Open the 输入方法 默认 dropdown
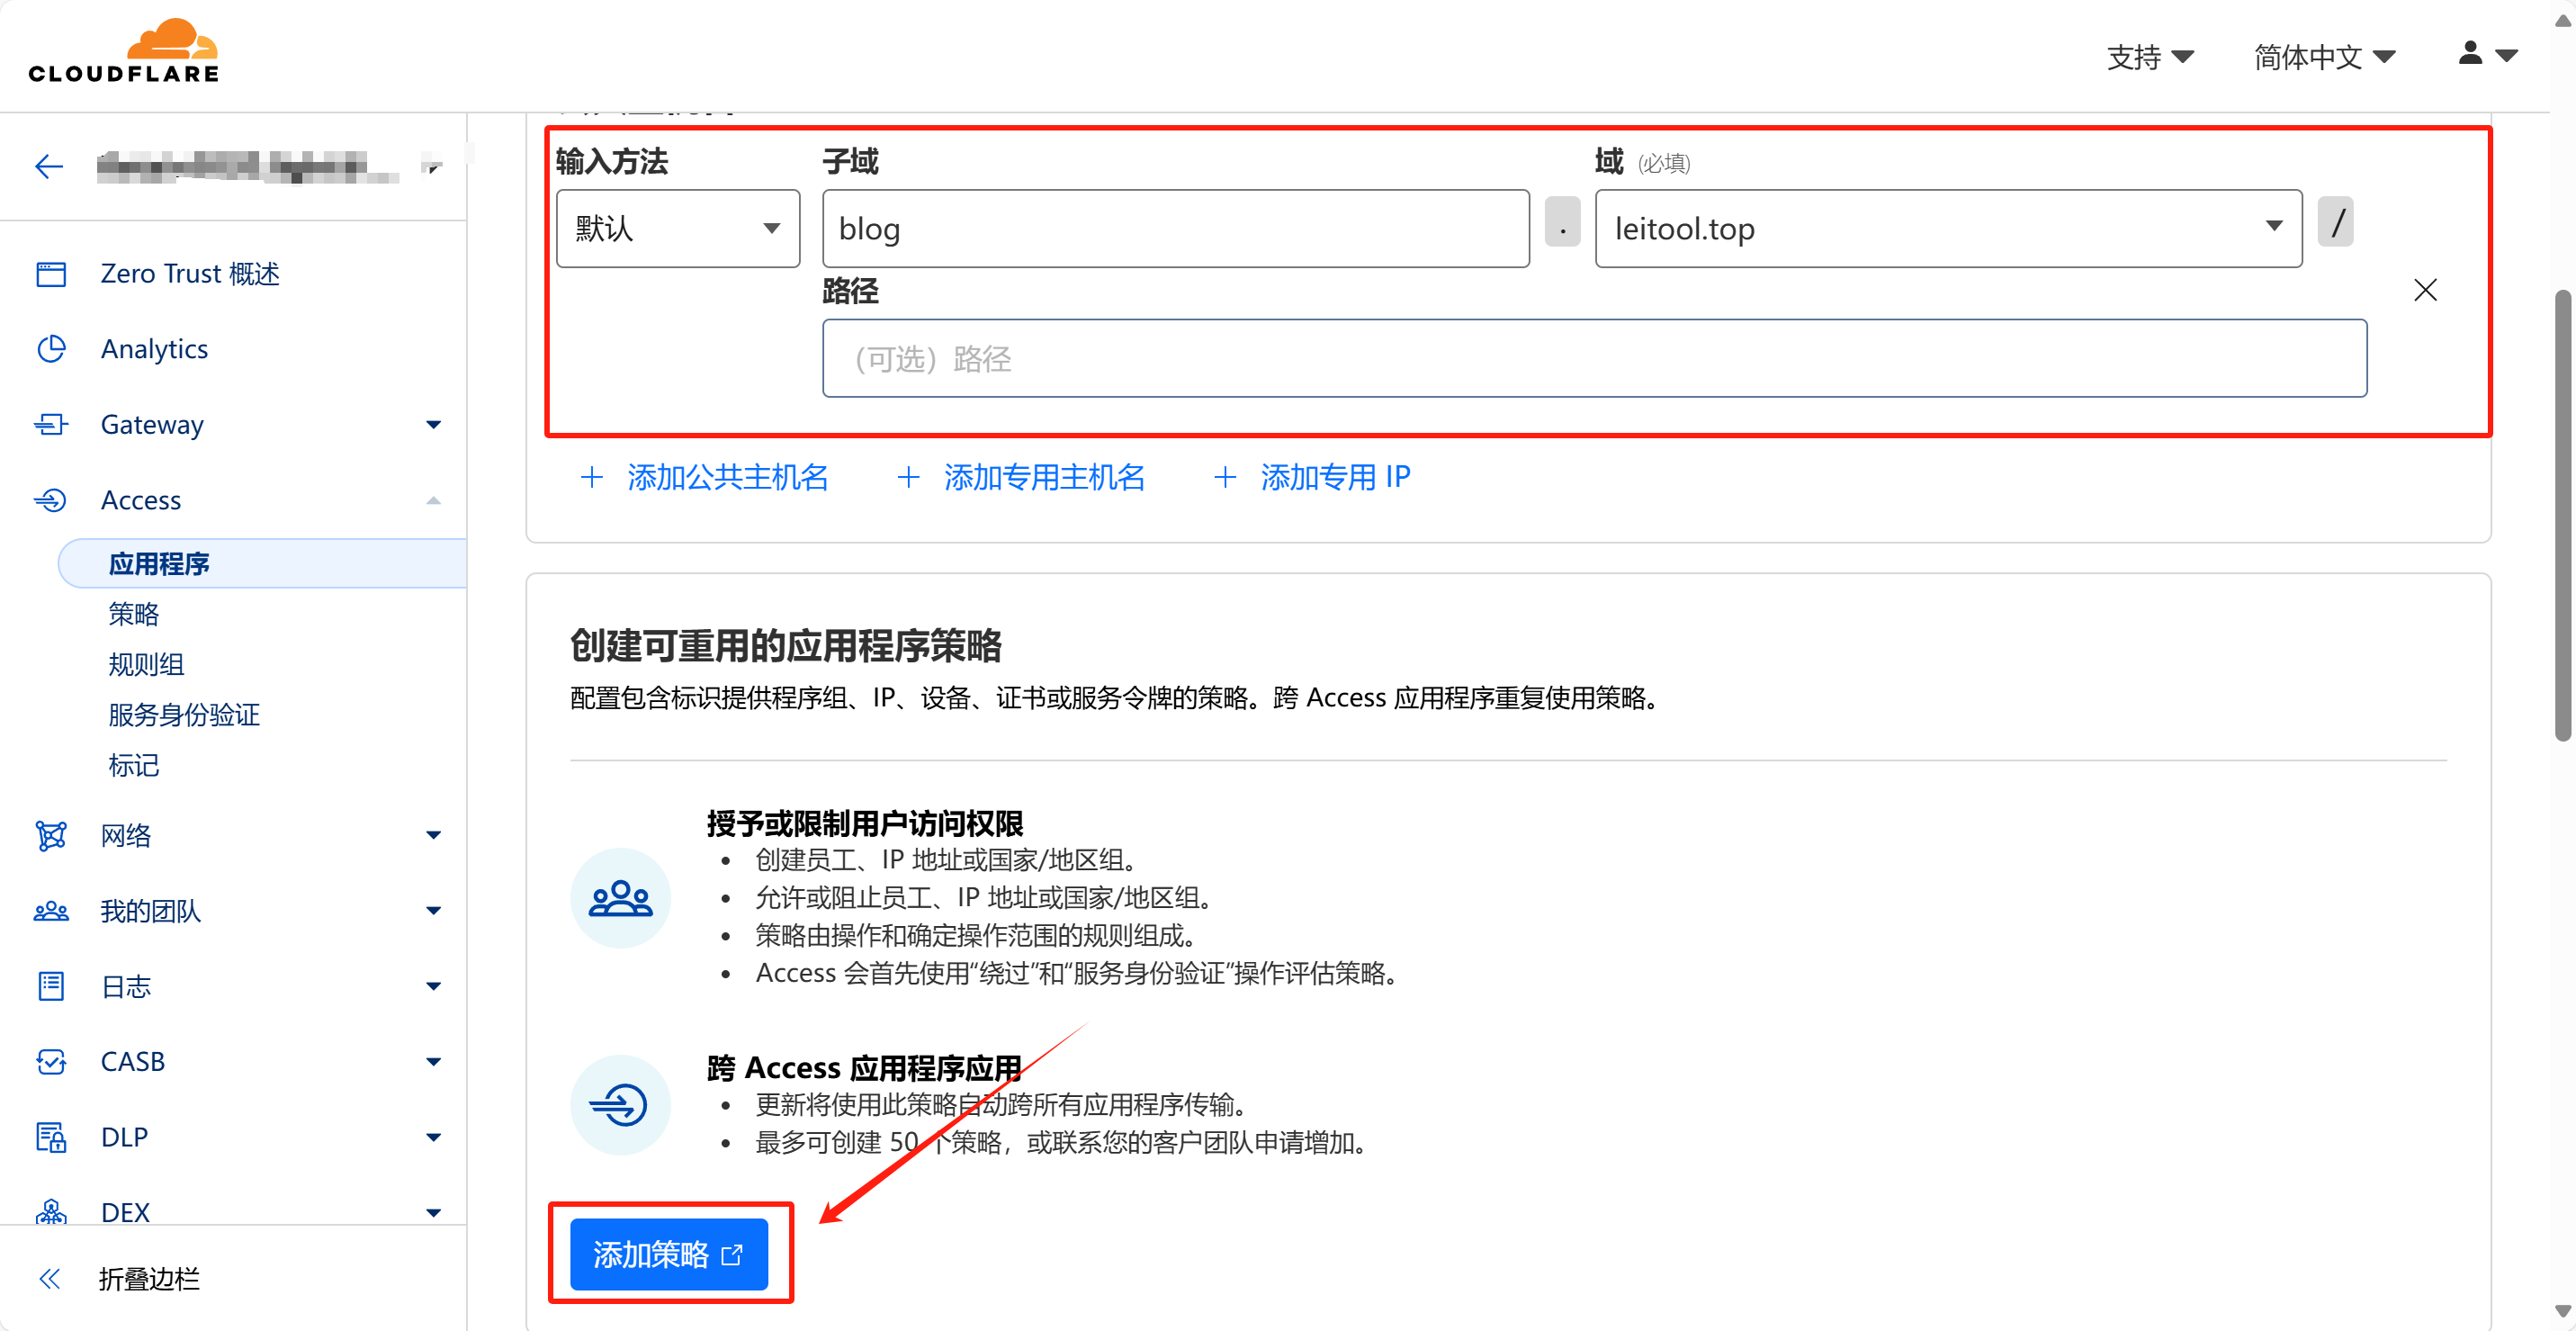The height and width of the screenshot is (1331, 2576). (x=678, y=229)
